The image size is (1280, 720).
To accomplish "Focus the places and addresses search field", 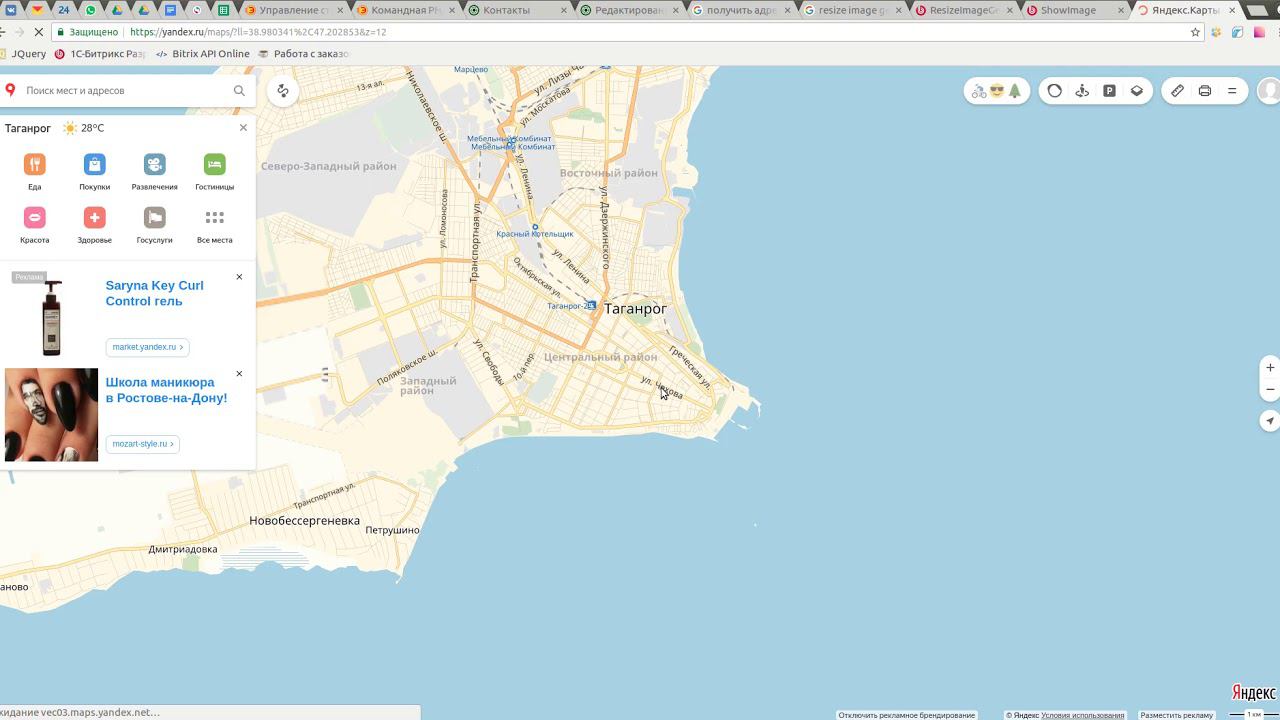I will coord(125,91).
